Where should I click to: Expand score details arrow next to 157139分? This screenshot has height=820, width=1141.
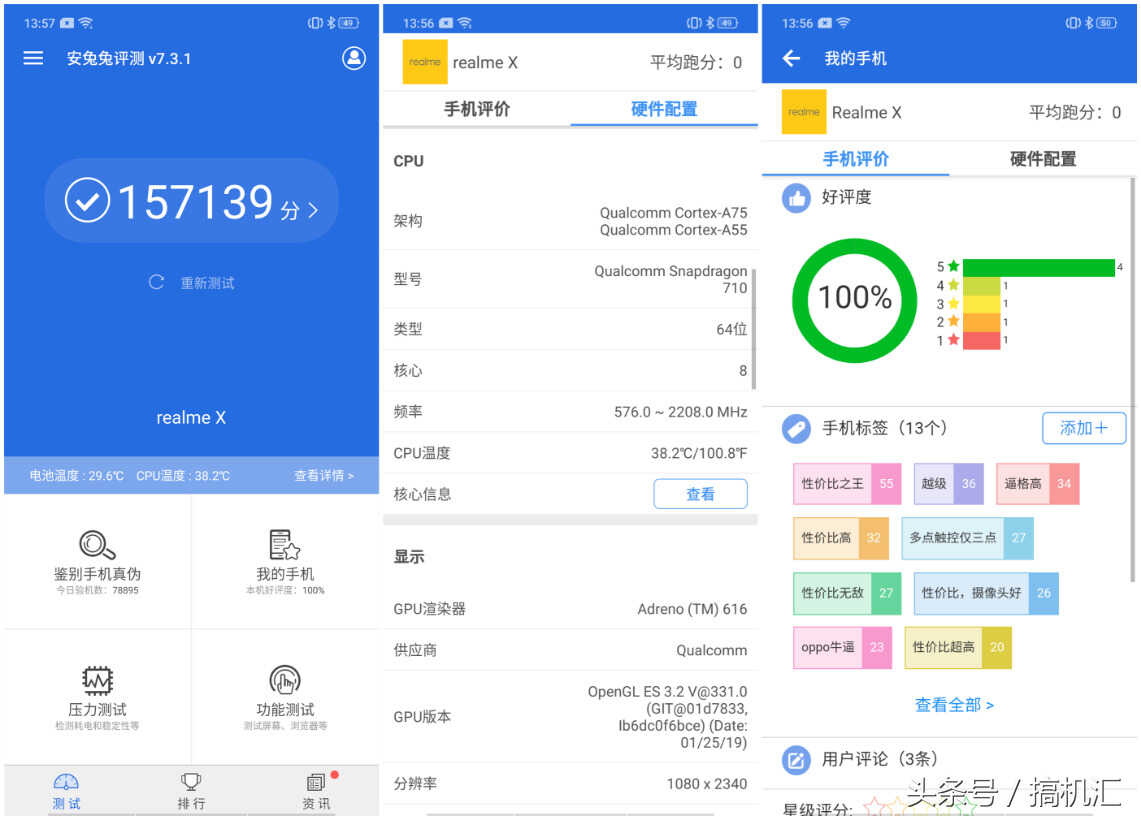pyautogui.click(x=313, y=210)
